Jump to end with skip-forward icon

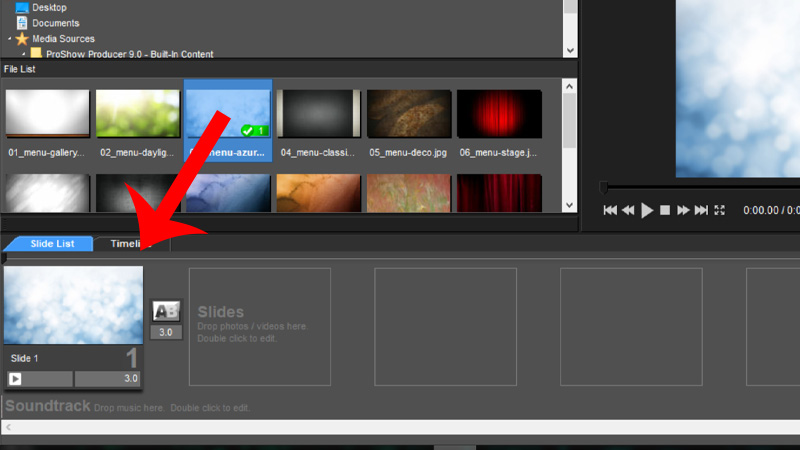(x=702, y=210)
